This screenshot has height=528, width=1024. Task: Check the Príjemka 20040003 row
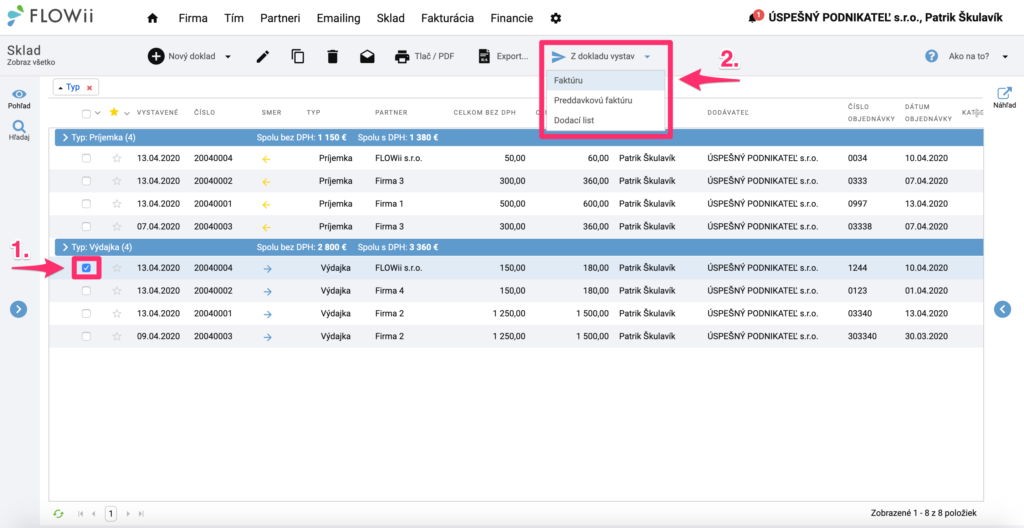(86, 227)
